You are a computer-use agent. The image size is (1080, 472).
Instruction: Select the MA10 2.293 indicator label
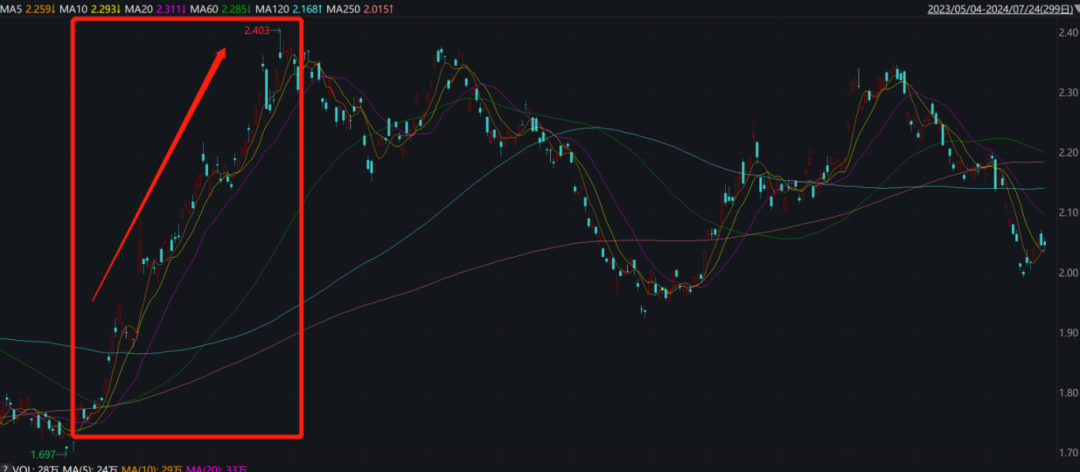[x=90, y=9]
